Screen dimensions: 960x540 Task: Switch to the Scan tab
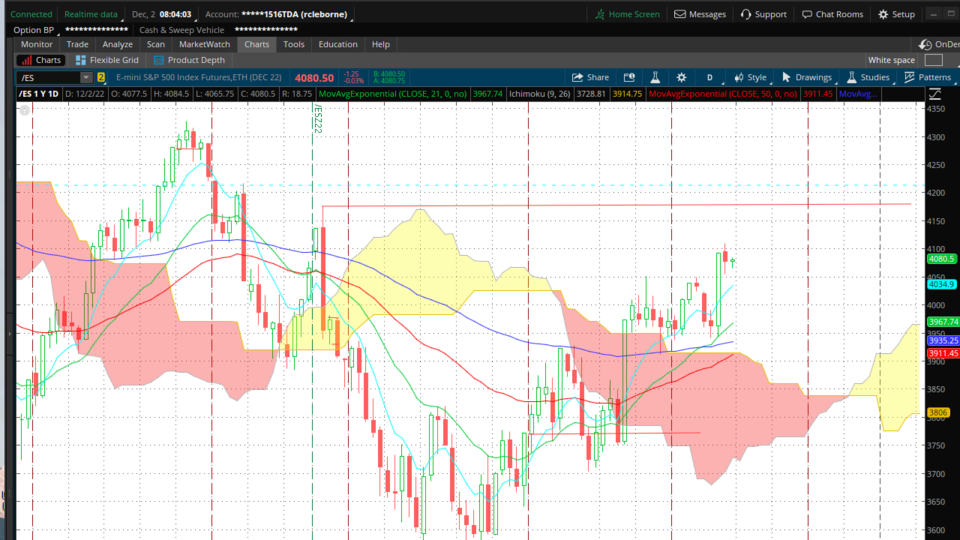(x=156, y=44)
